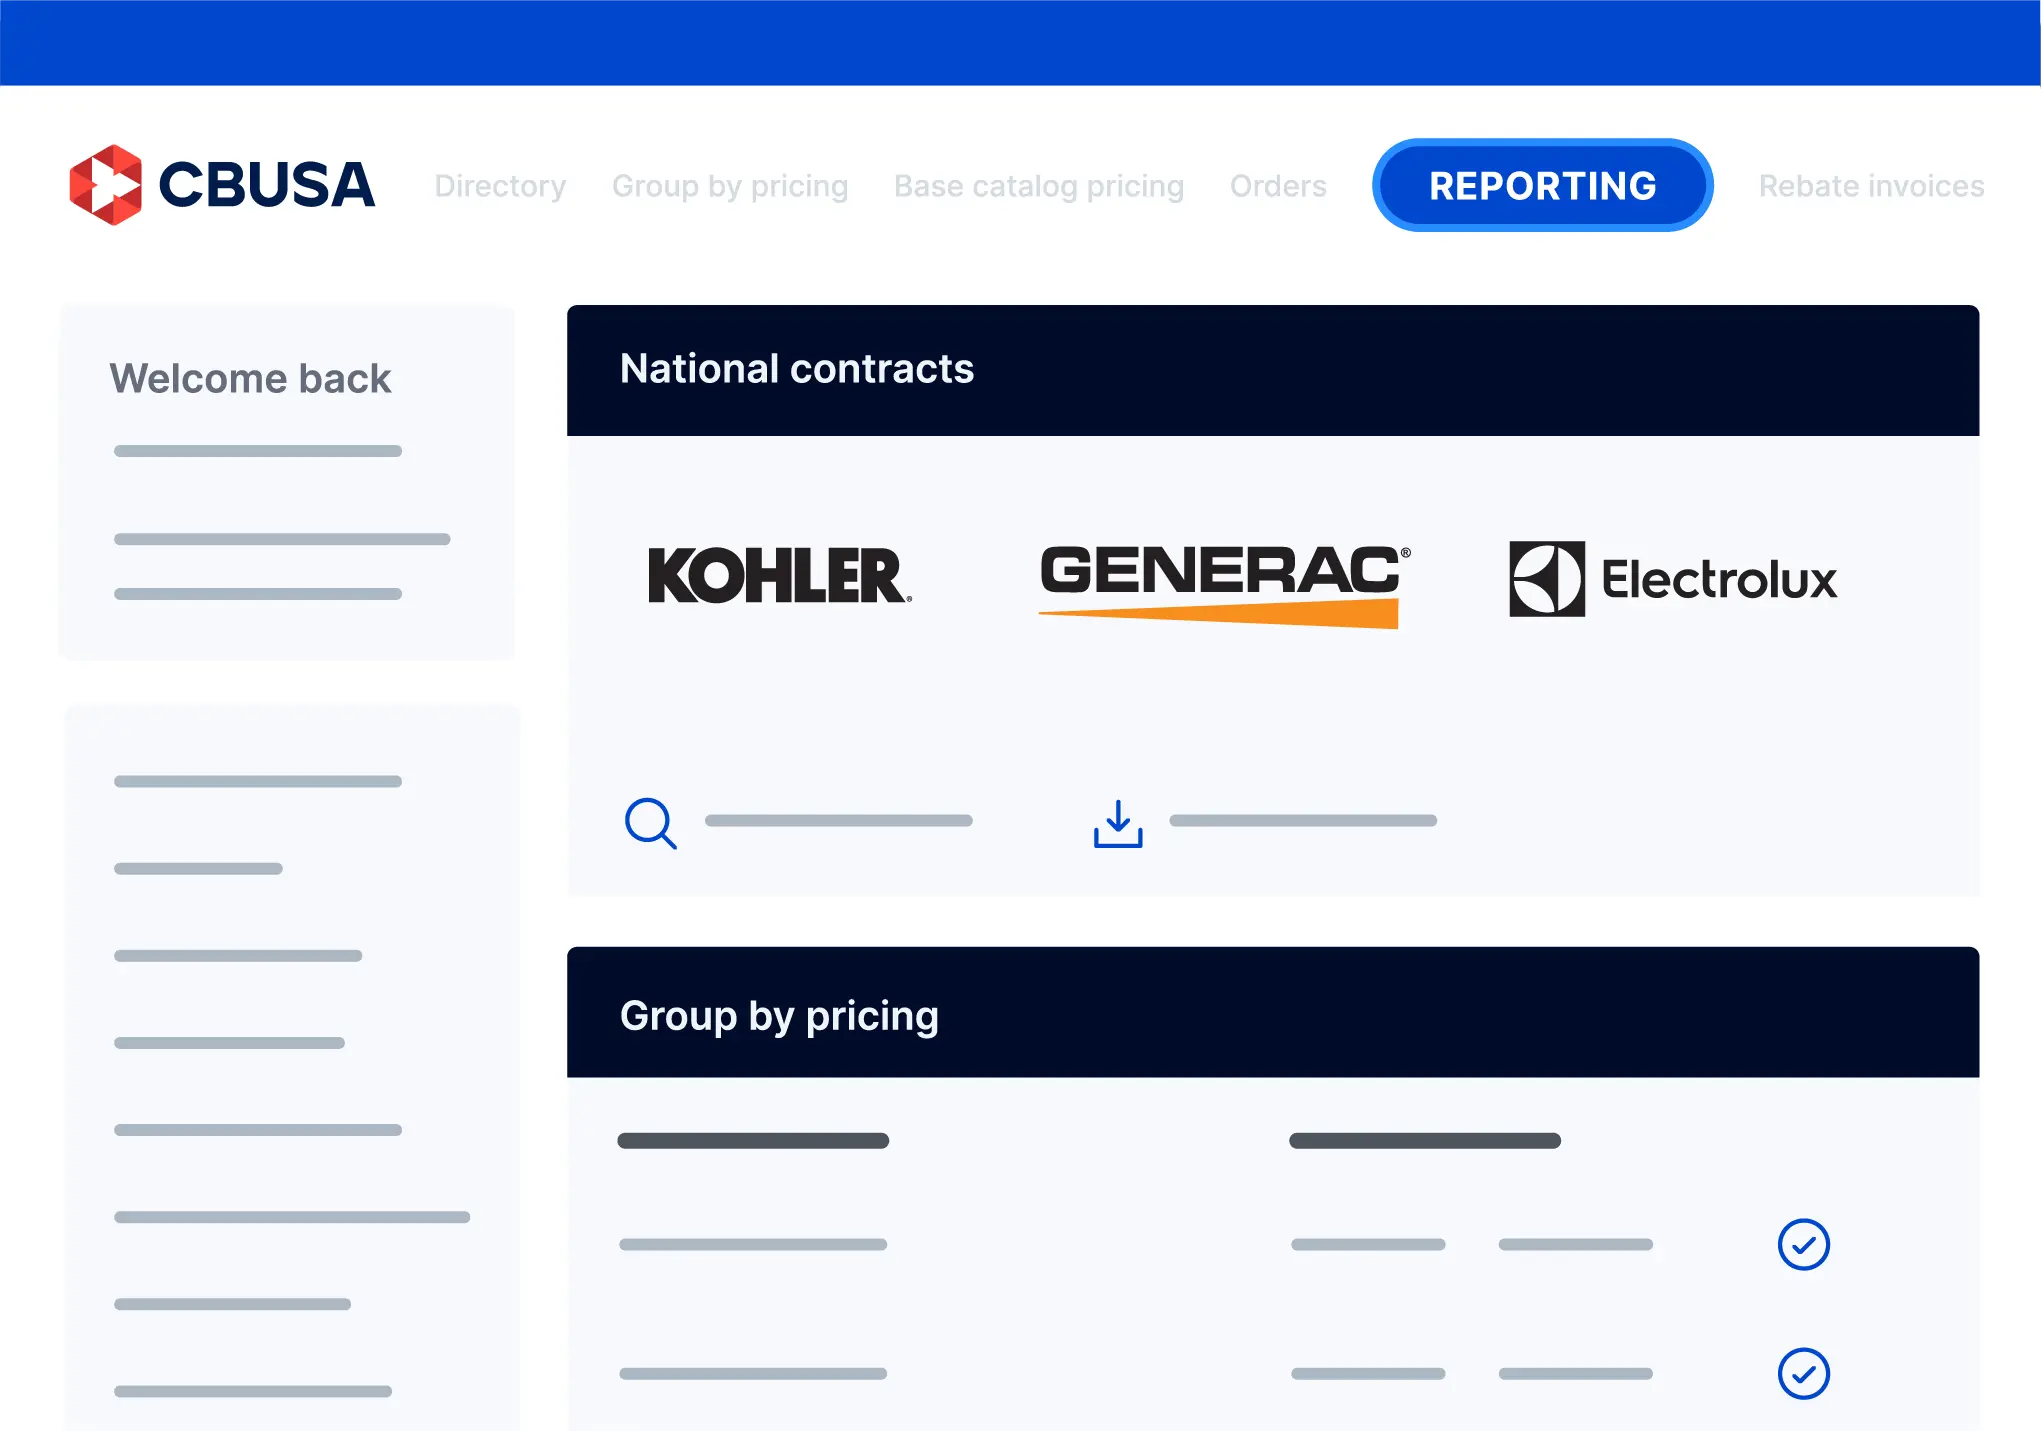Click the placeholder line next to search icon
The width and height of the screenshot is (2041, 1431).
(839, 821)
